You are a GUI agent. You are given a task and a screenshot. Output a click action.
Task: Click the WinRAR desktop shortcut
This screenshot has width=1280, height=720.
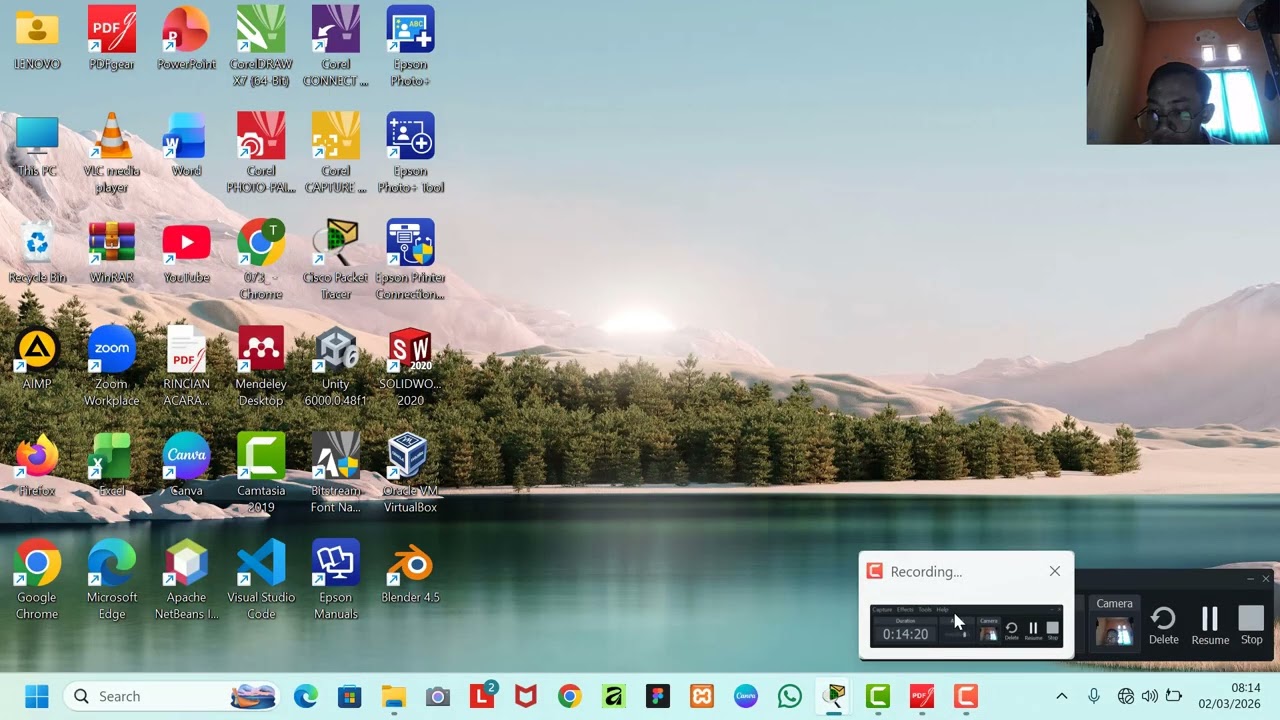click(112, 252)
